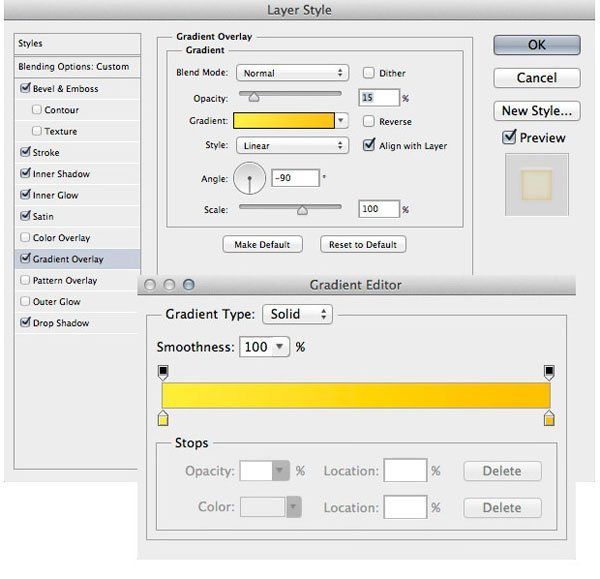The width and height of the screenshot is (600, 579).
Task: Open the Stops Opacity dropdown arrow
Action: click(x=280, y=470)
